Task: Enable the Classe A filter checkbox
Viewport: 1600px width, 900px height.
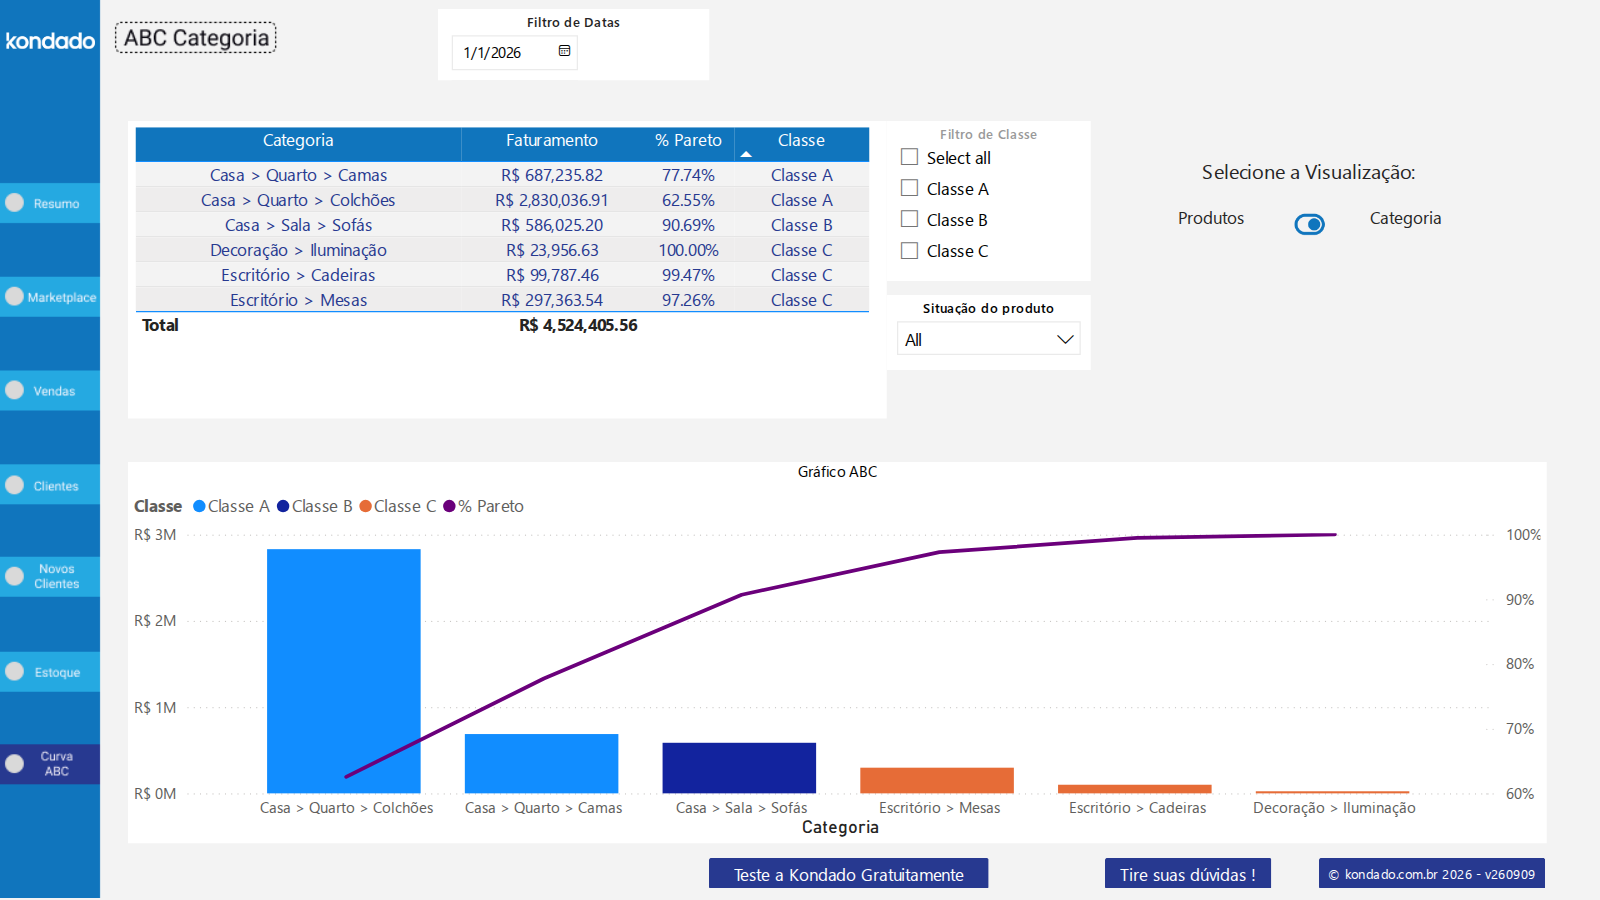Action: [909, 188]
